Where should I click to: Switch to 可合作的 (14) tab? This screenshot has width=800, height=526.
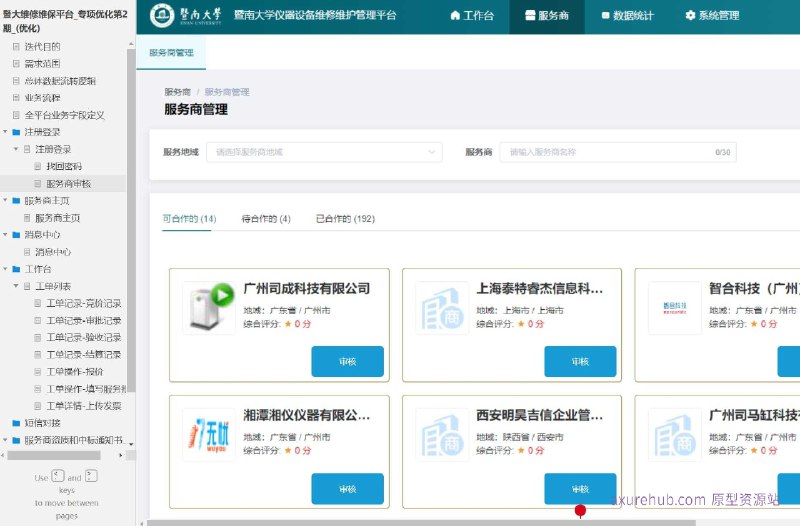pos(189,219)
